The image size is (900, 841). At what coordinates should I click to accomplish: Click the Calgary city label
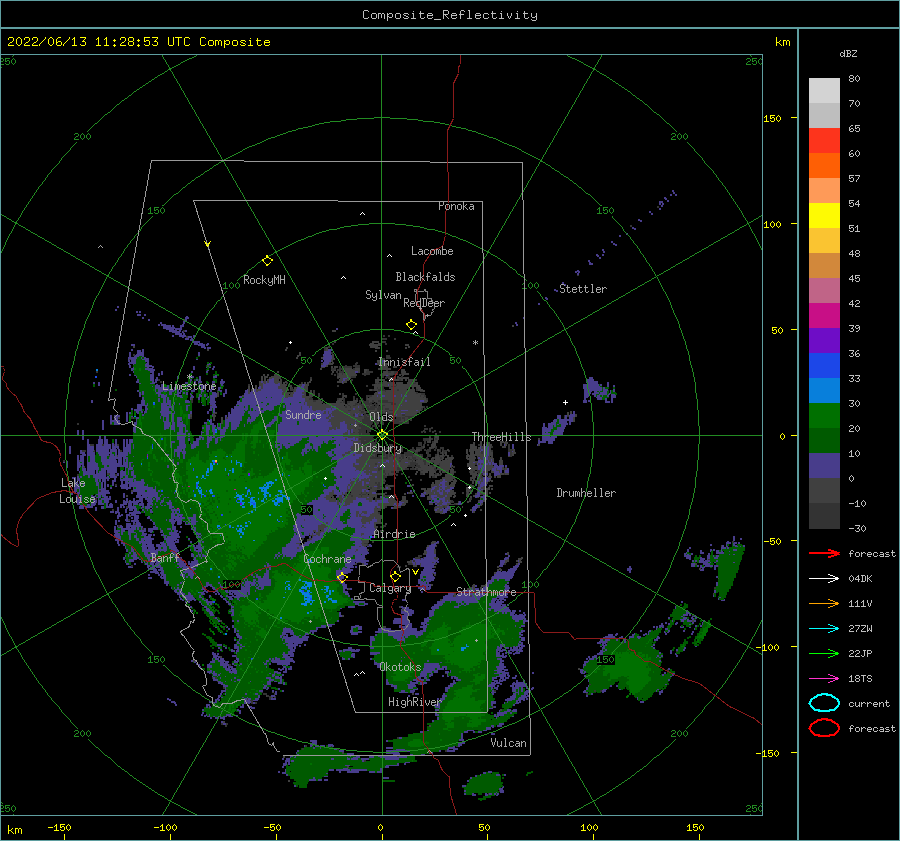coord(390,588)
